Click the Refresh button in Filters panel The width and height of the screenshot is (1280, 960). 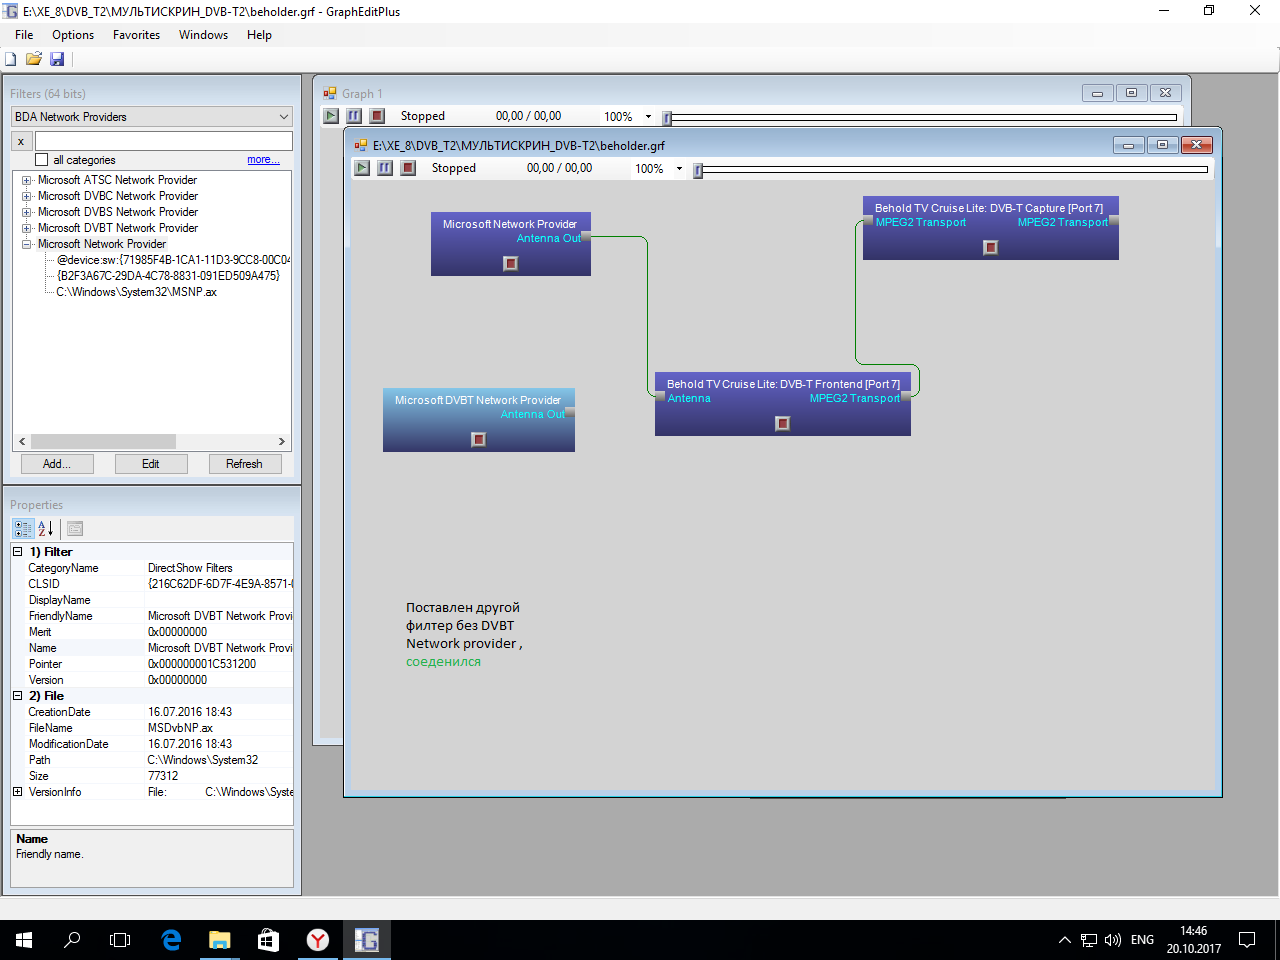point(244,464)
